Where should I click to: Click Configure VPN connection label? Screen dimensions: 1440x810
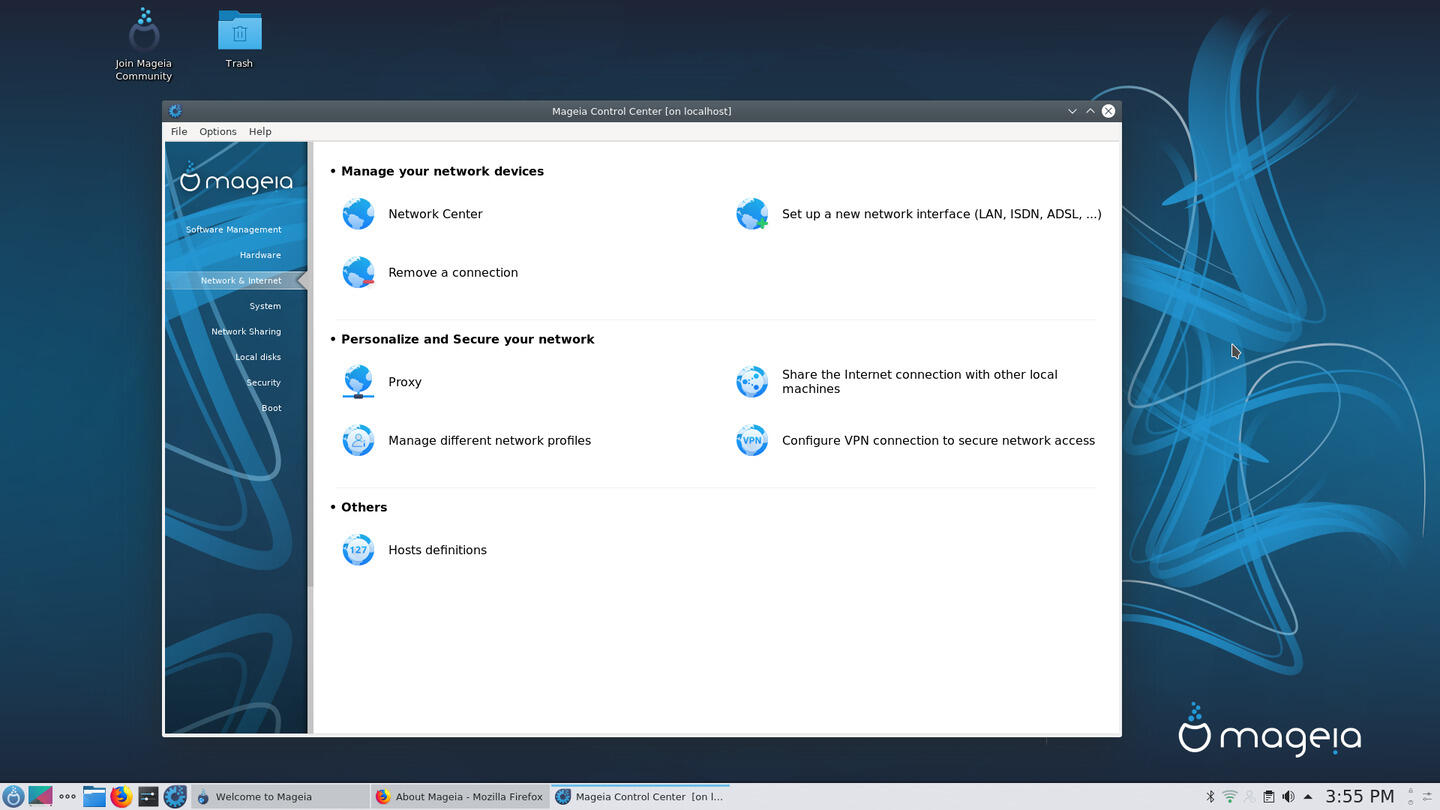point(938,440)
